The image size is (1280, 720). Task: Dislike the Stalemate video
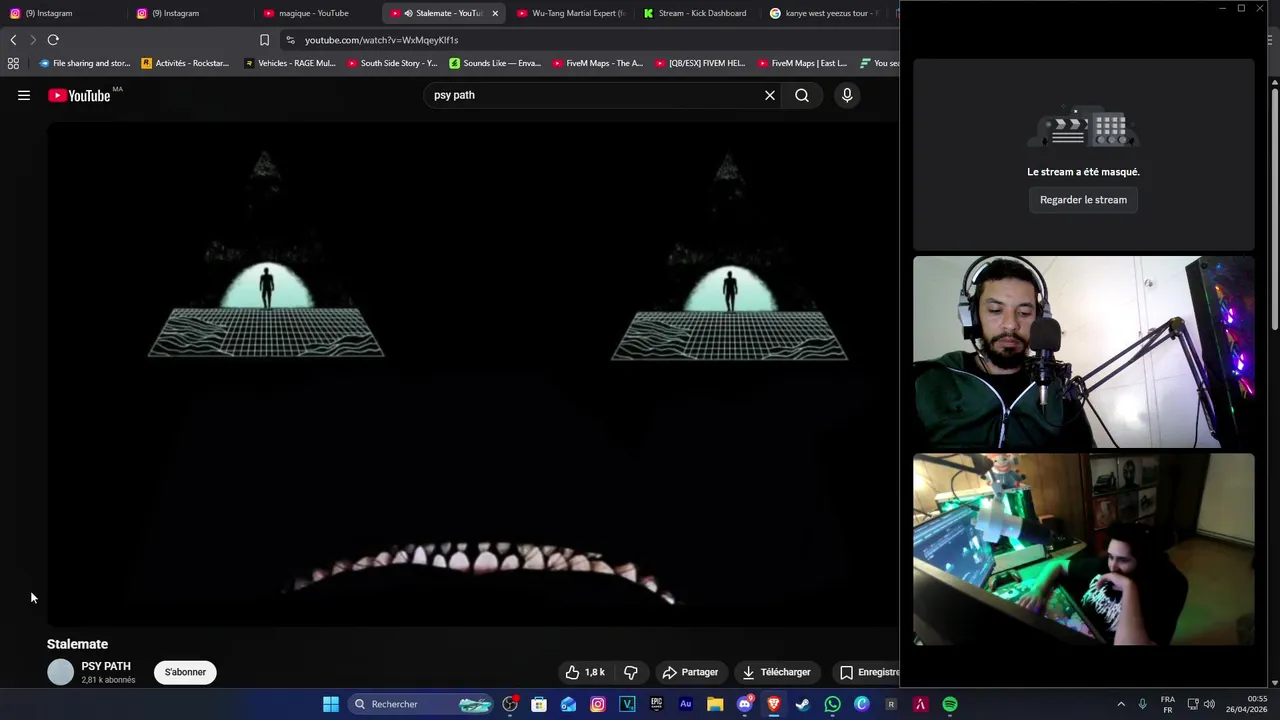[x=631, y=672]
